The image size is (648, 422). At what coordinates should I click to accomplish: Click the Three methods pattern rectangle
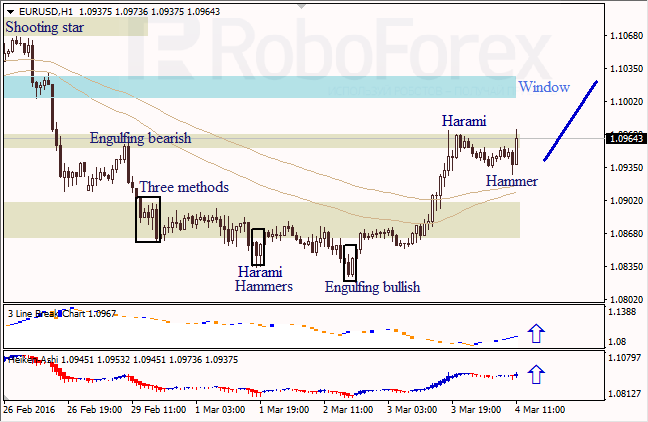point(148,219)
